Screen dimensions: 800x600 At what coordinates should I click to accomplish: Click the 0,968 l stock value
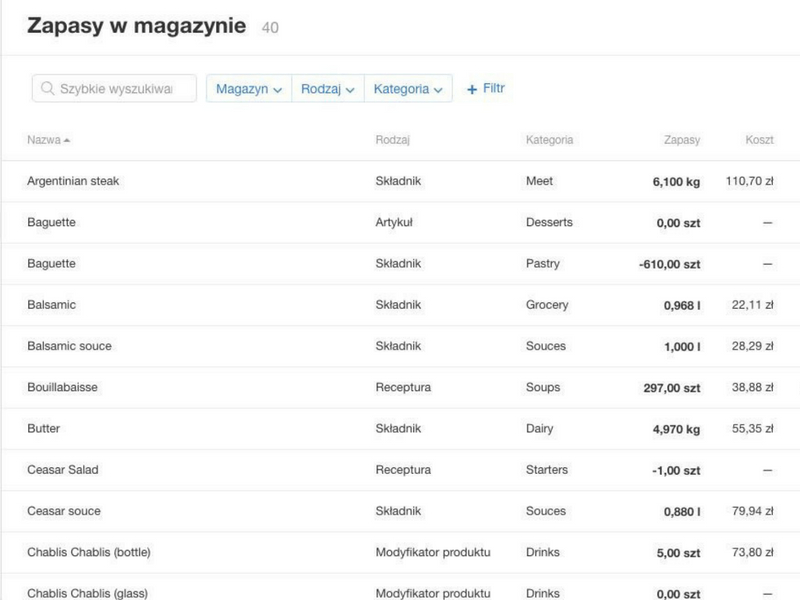tap(682, 306)
